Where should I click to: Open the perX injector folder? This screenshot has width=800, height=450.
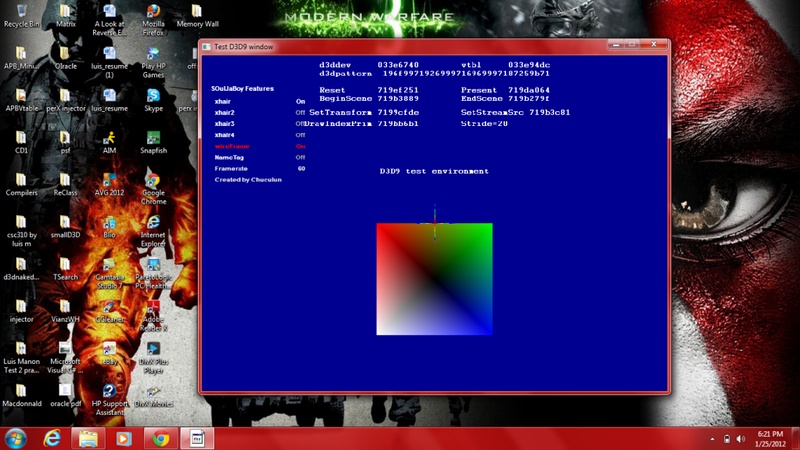click(65, 101)
